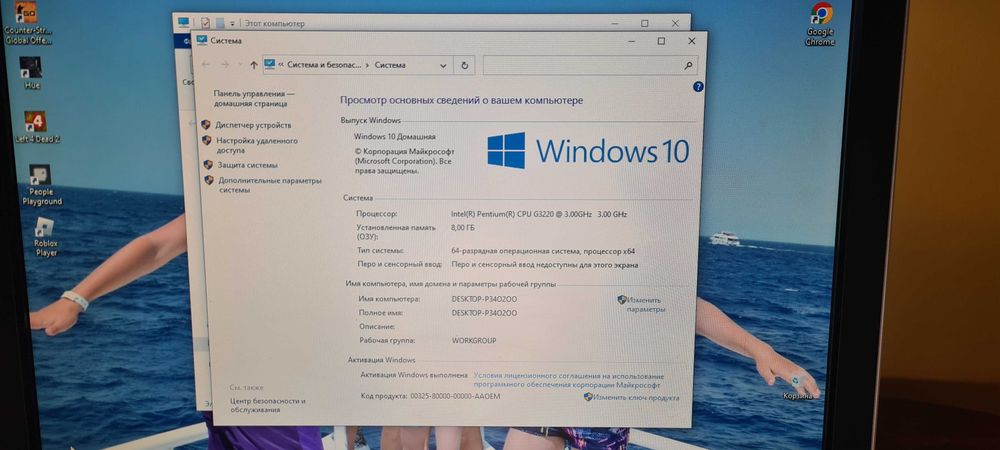Open Центр безопасности и обслуживания link
The width and height of the screenshot is (1000, 450).
click(x=267, y=405)
